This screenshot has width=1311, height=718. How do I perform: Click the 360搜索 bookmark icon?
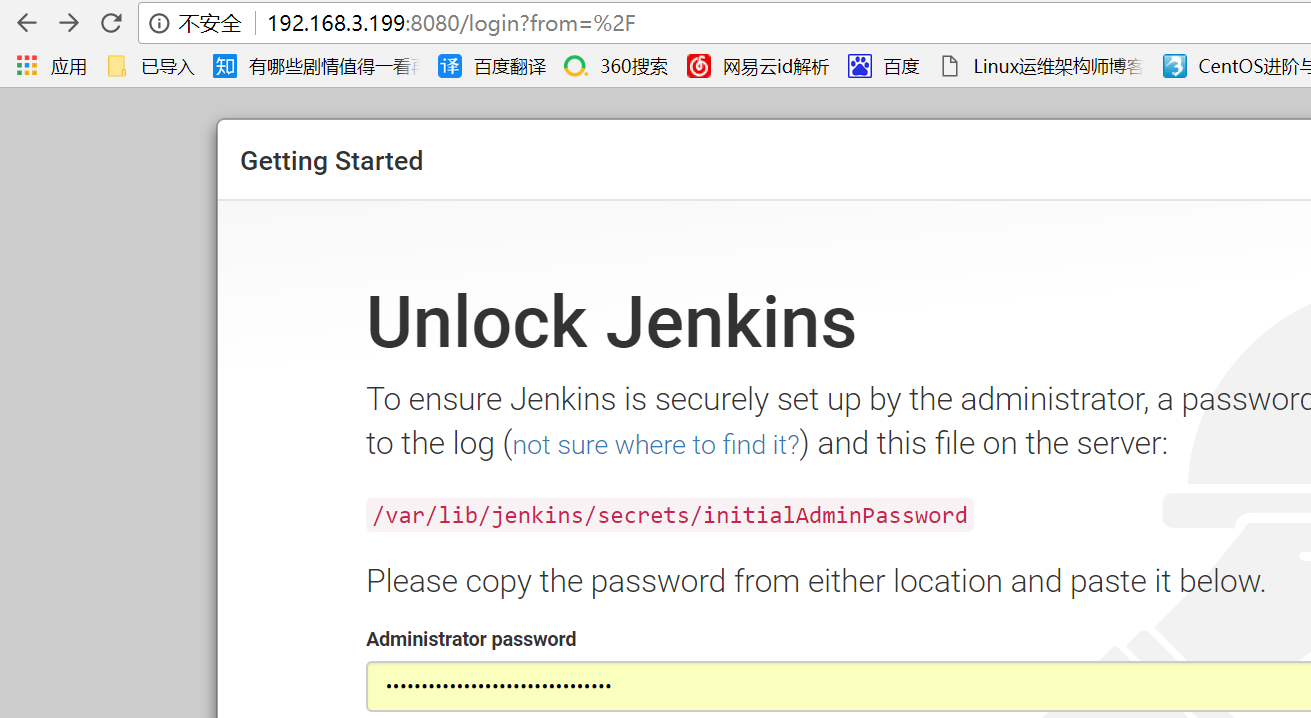click(x=575, y=65)
